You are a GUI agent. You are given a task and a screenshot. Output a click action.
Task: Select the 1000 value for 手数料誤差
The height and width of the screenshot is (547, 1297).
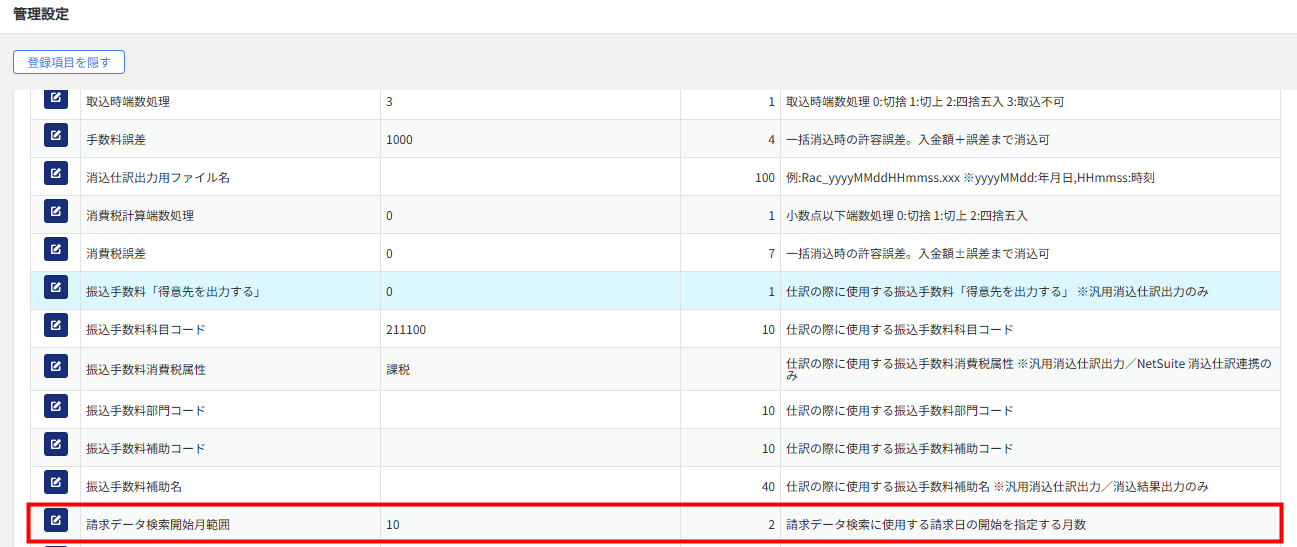pyautogui.click(x=399, y=140)
